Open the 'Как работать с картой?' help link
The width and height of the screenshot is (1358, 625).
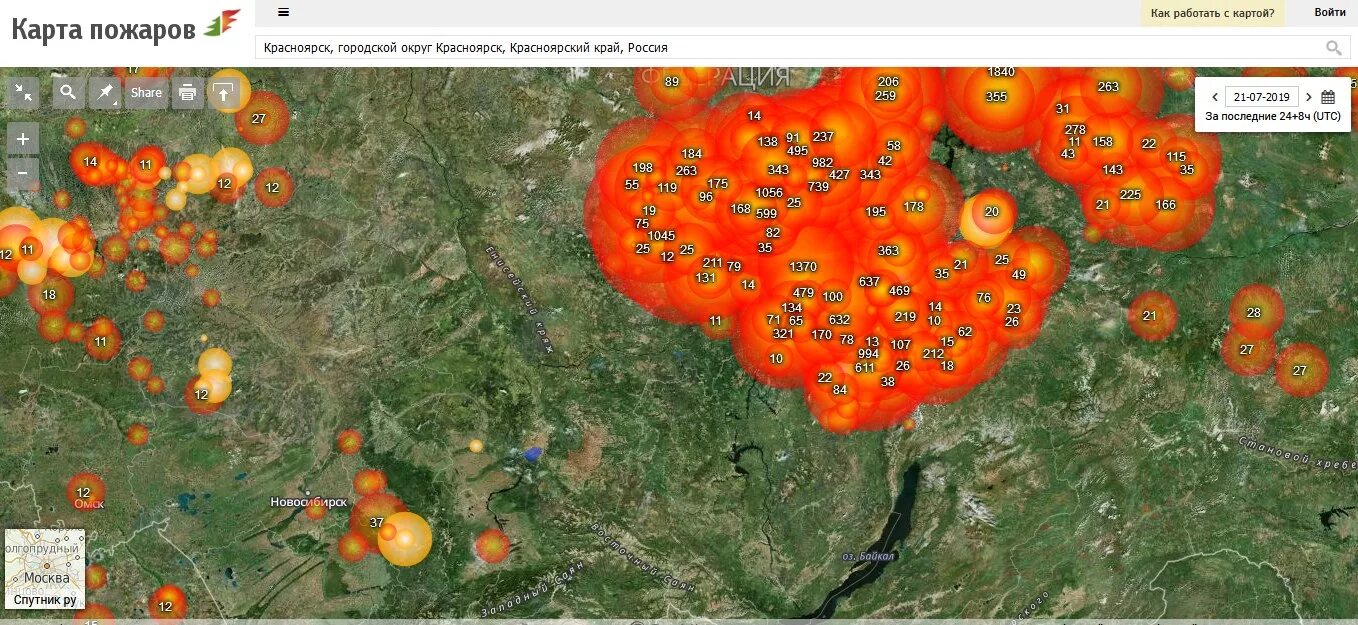click(1212, 13)
